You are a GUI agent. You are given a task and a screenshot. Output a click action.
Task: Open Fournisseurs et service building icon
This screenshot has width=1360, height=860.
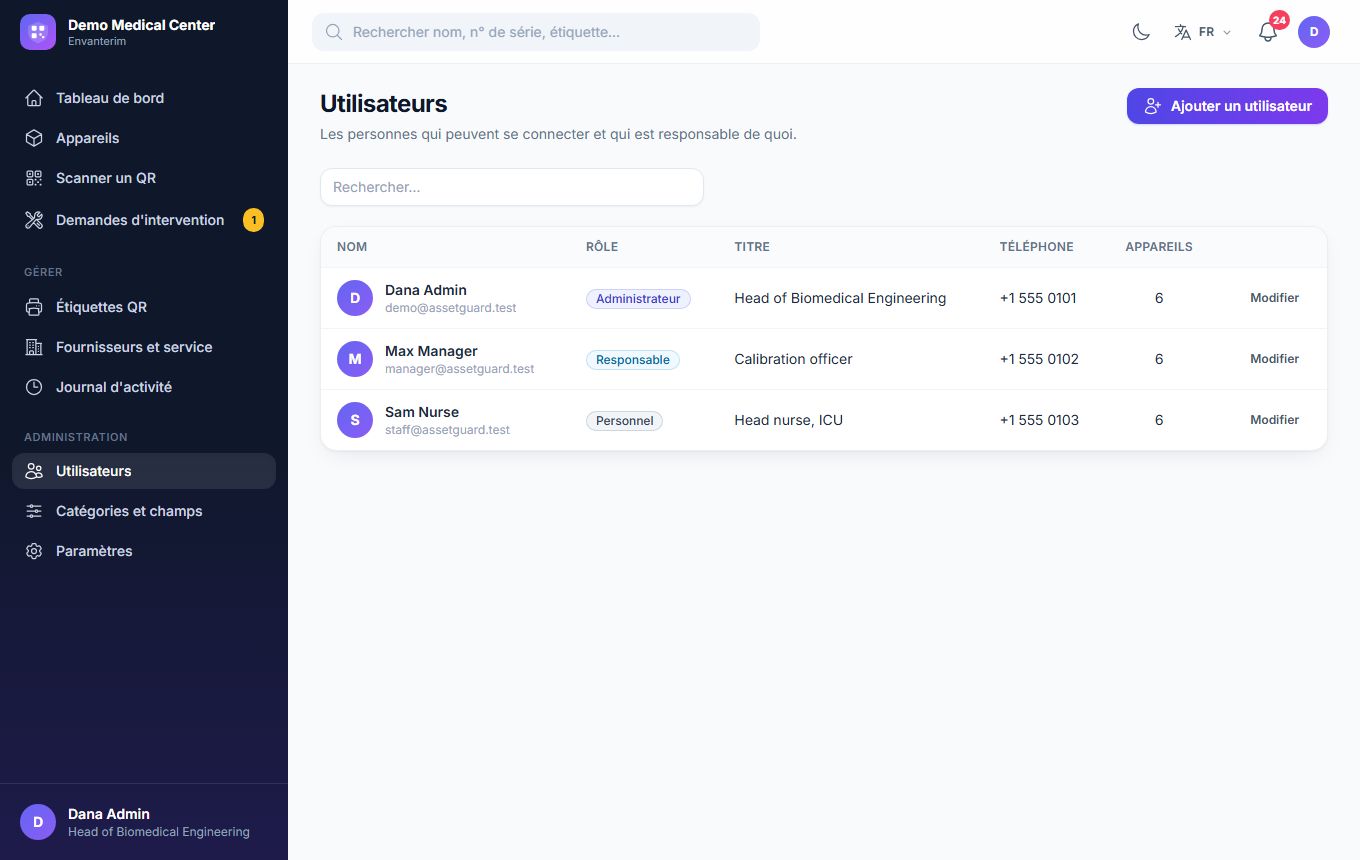click(x=34, y=347)
